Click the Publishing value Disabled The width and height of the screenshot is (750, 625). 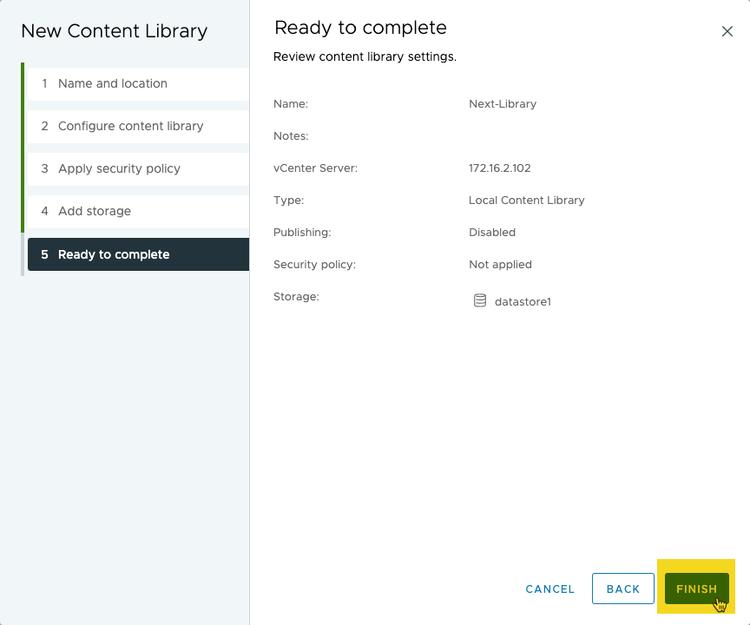(x=492, y=232)
